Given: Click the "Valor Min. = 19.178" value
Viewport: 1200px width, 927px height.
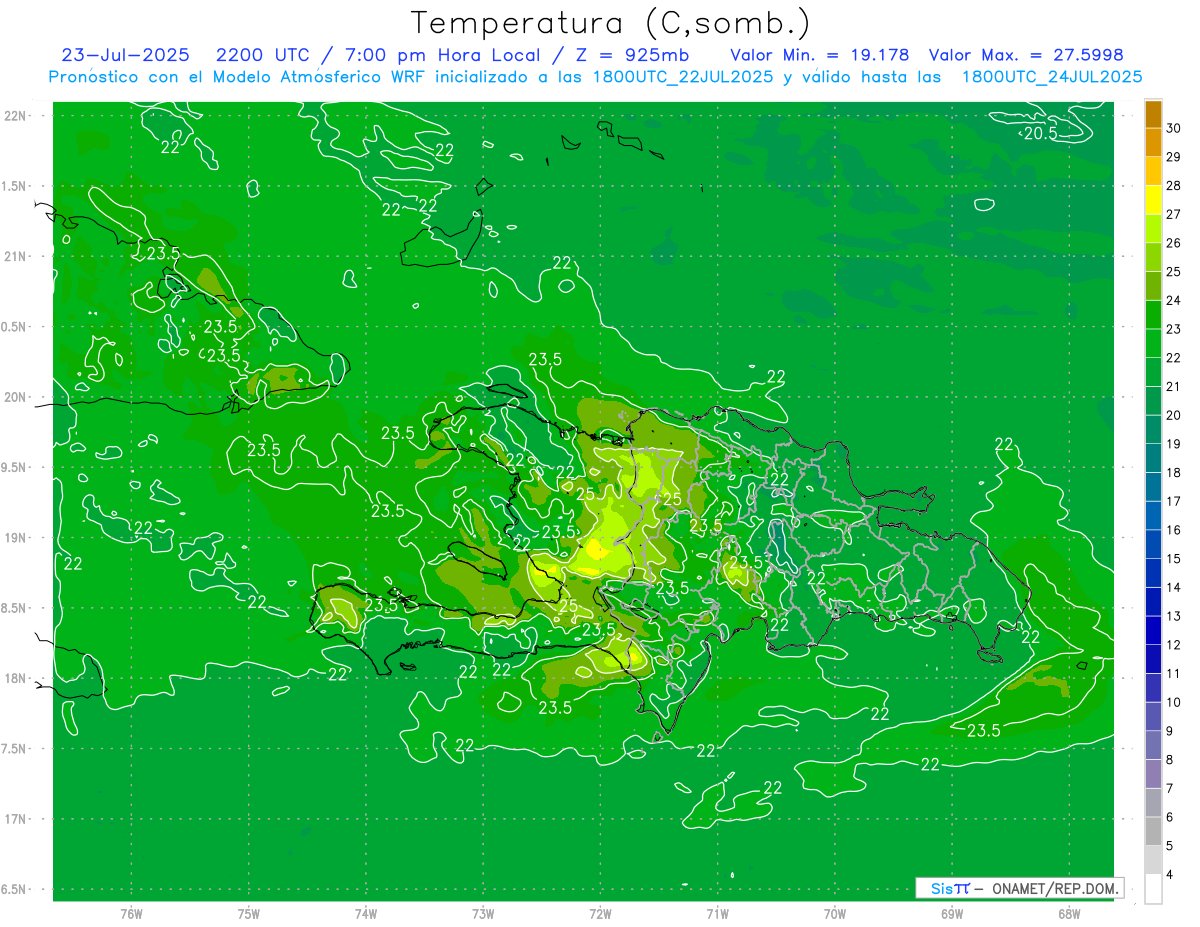Looking at the screenshot, I should pos(820,55).
